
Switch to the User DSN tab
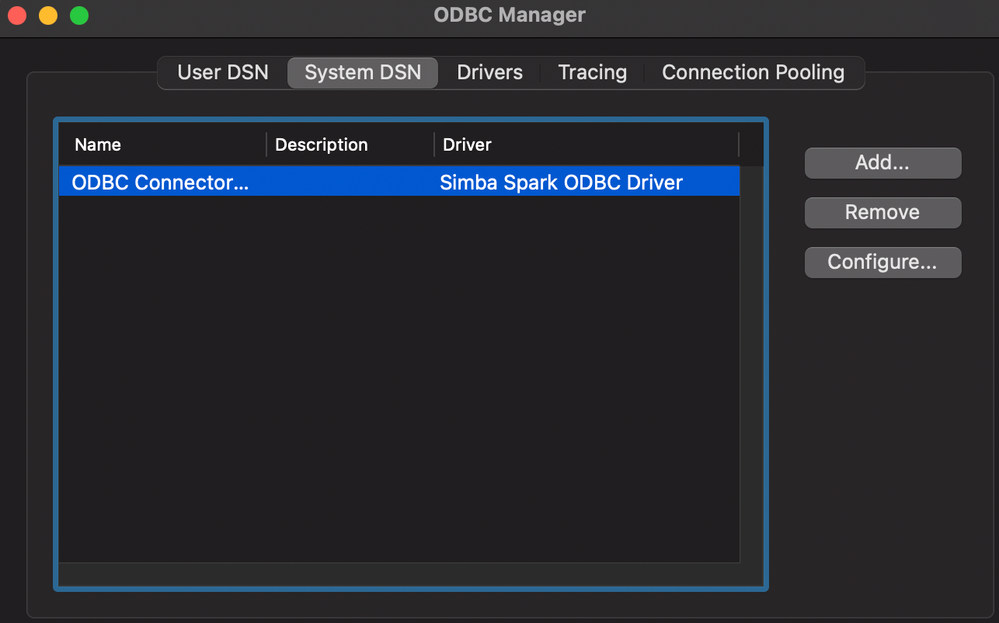[222, 73]
